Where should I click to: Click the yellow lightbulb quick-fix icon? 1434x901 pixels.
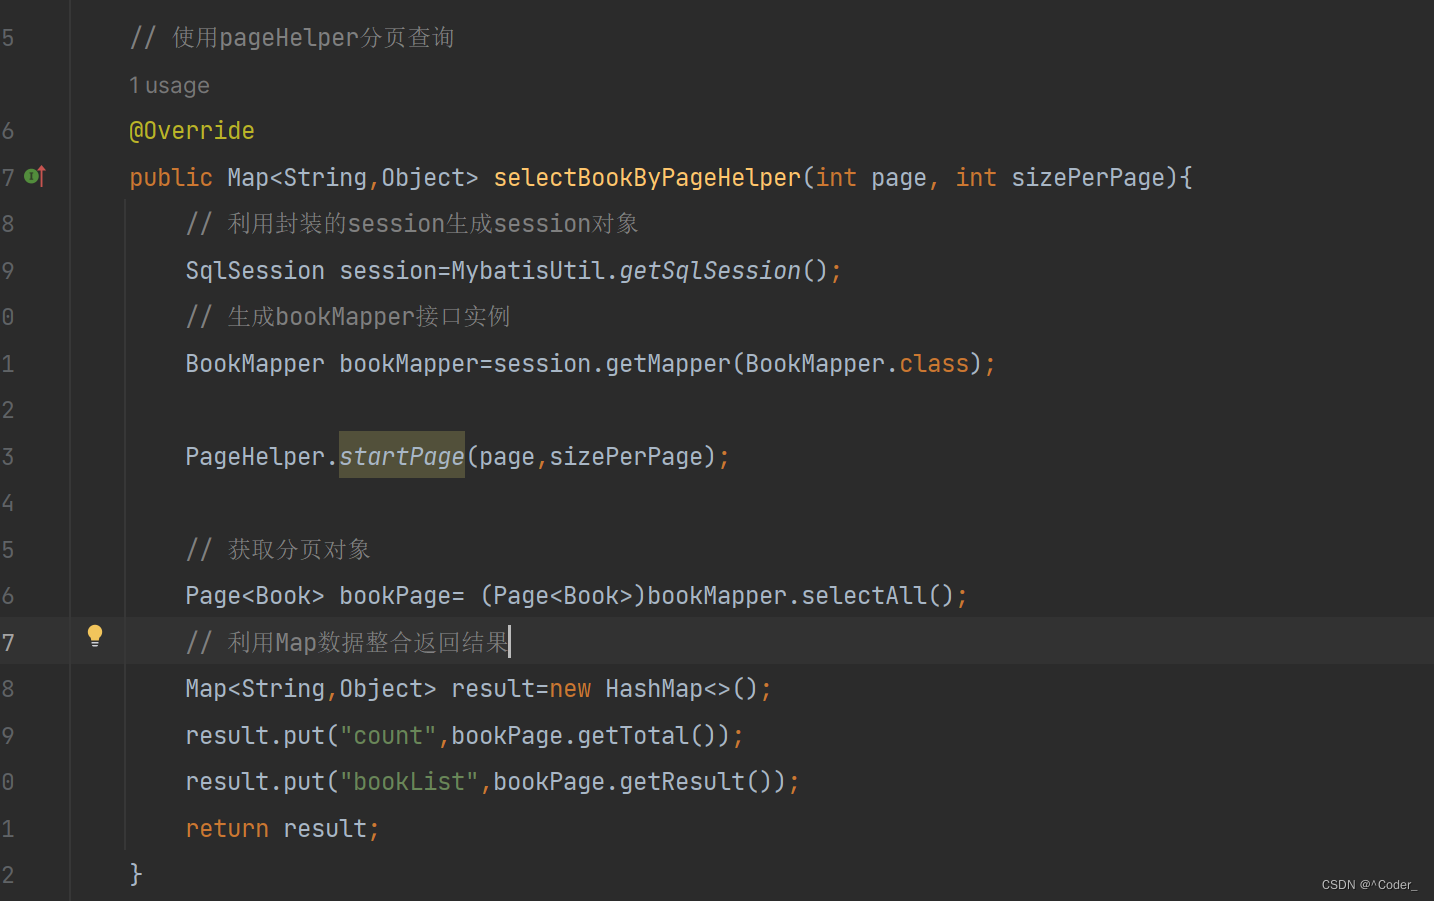(x=95, y=635)
